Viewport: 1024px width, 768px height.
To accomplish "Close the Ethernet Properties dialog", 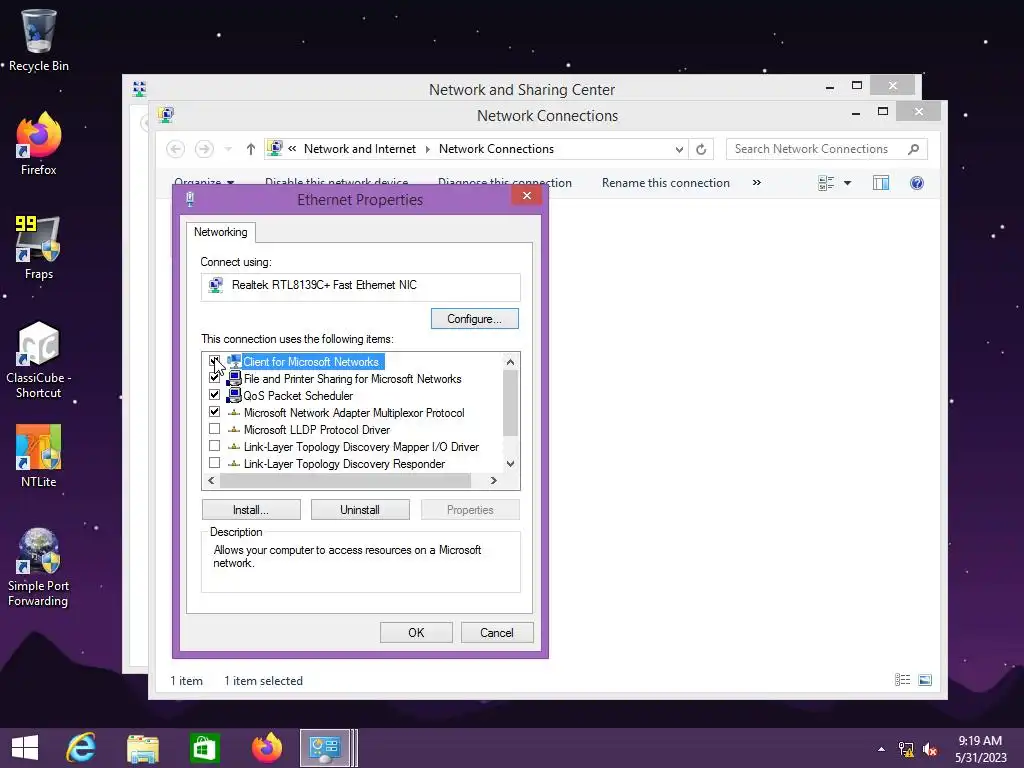I will click(x=527, y=195).
